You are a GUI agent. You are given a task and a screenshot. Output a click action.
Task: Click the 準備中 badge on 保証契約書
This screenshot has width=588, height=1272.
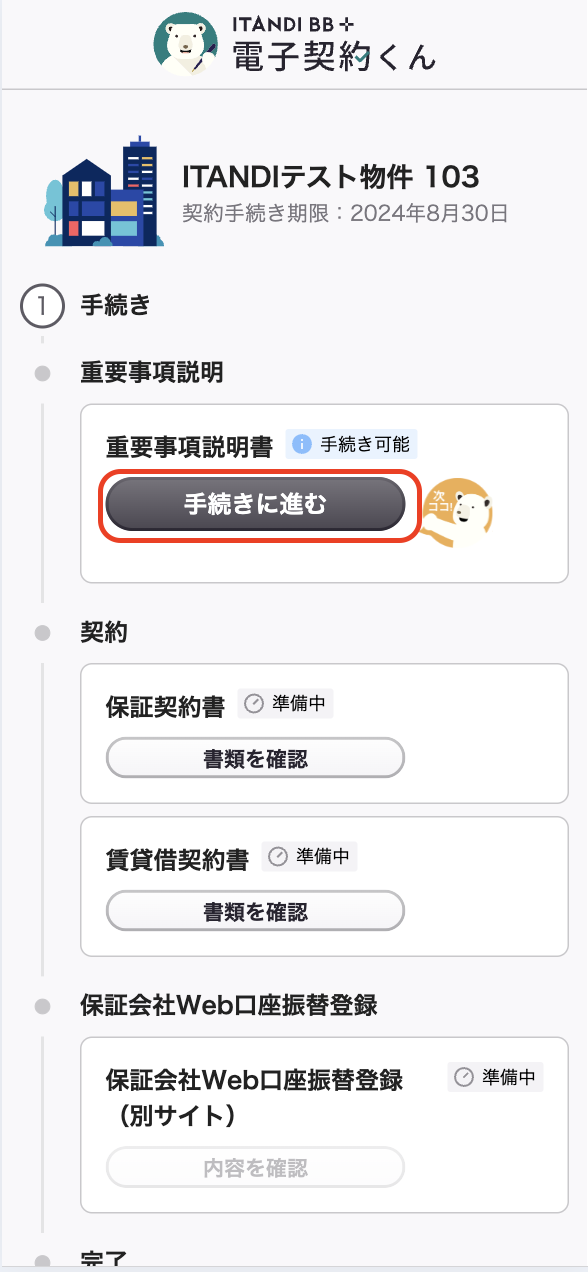point(286,704)
